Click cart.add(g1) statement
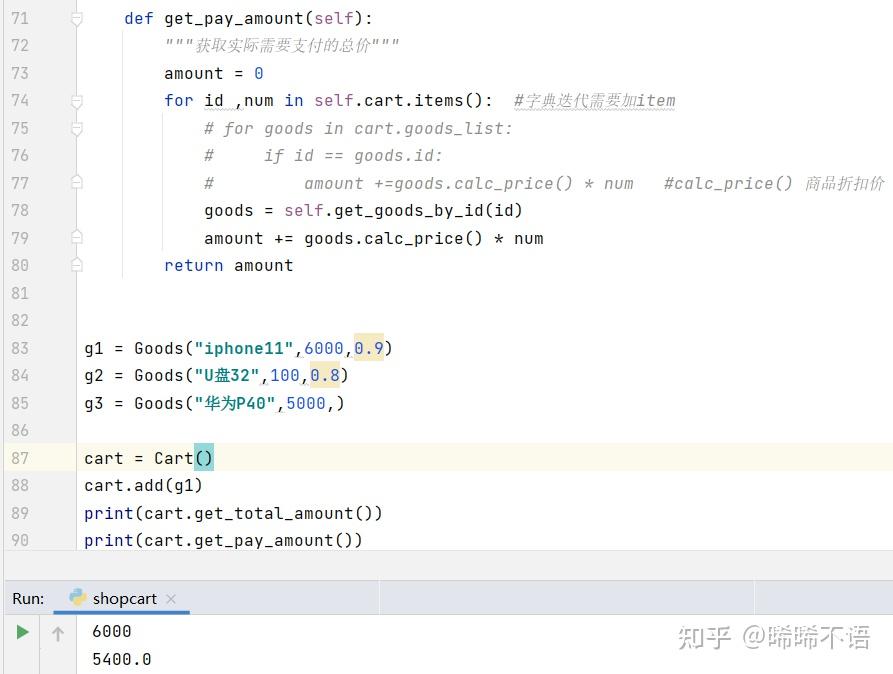This screenshot has width=893, height=674. [143, 485]
